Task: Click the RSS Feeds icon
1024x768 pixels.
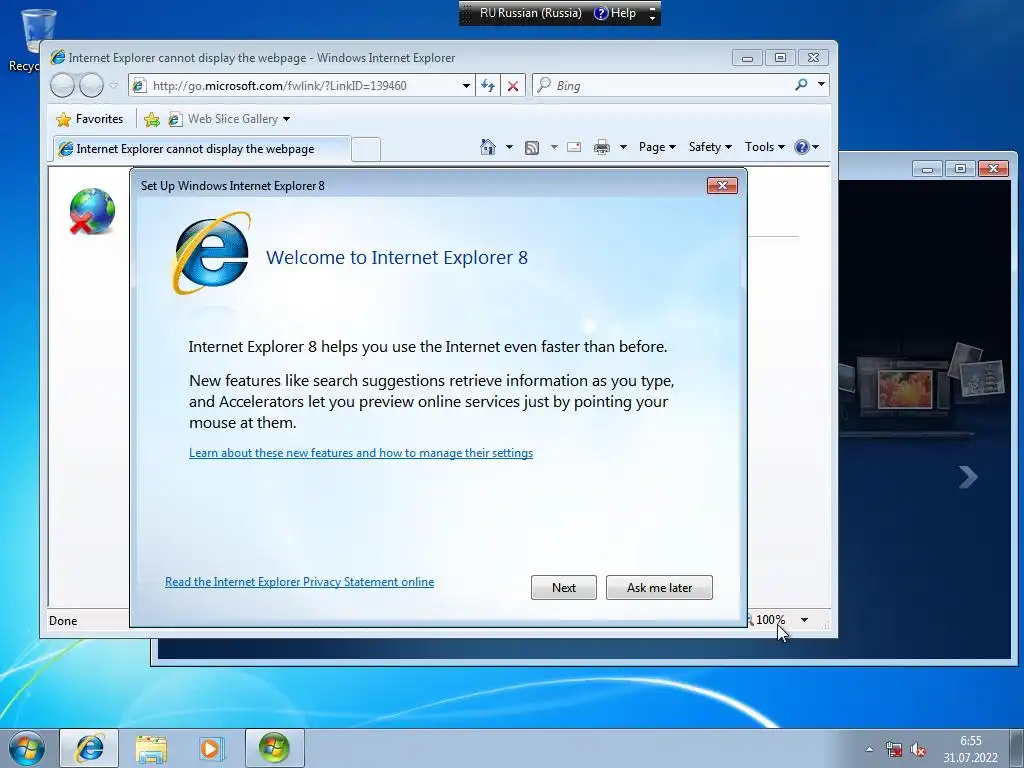Action: point(532,148)
